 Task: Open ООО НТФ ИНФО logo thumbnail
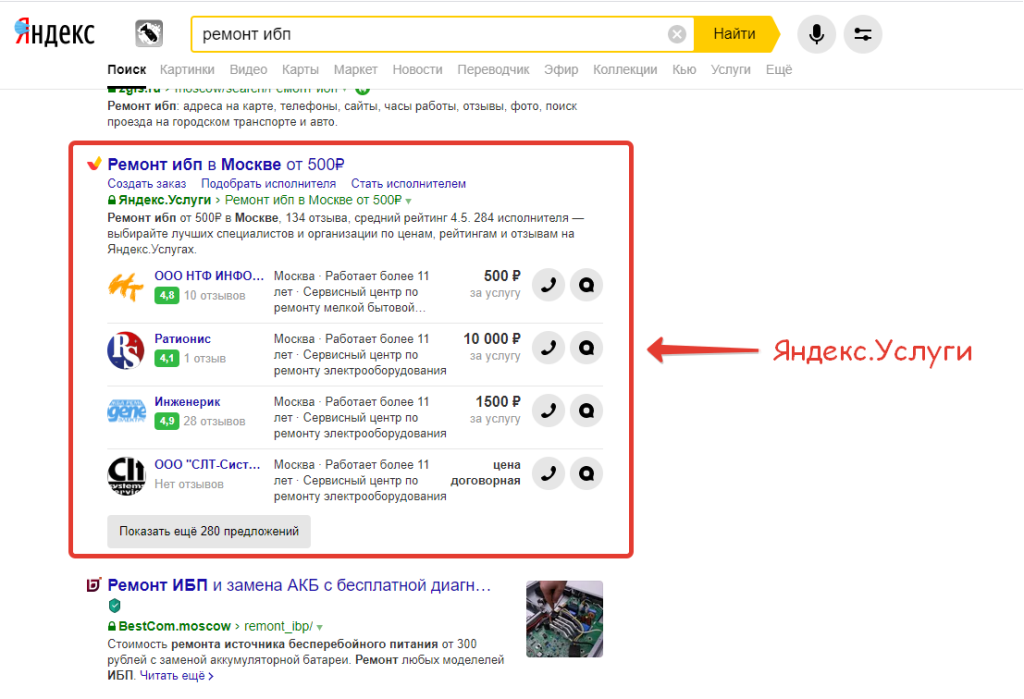pyautogui.click(x=126, y=287)
